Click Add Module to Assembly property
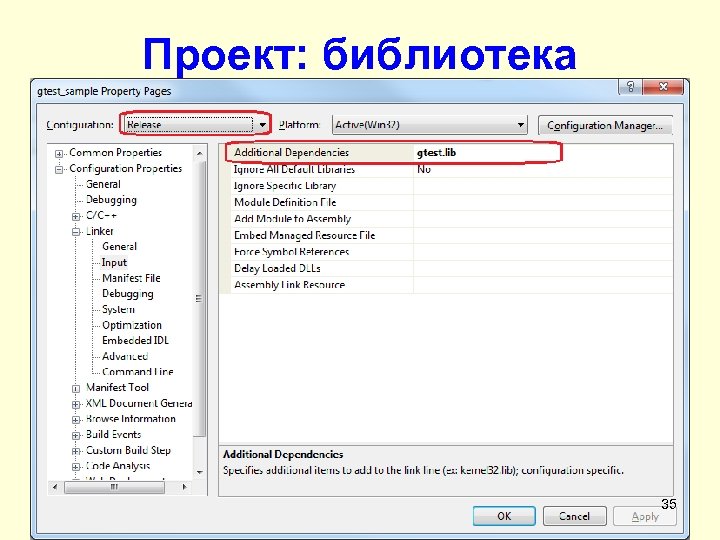 (x=292, y=219)
